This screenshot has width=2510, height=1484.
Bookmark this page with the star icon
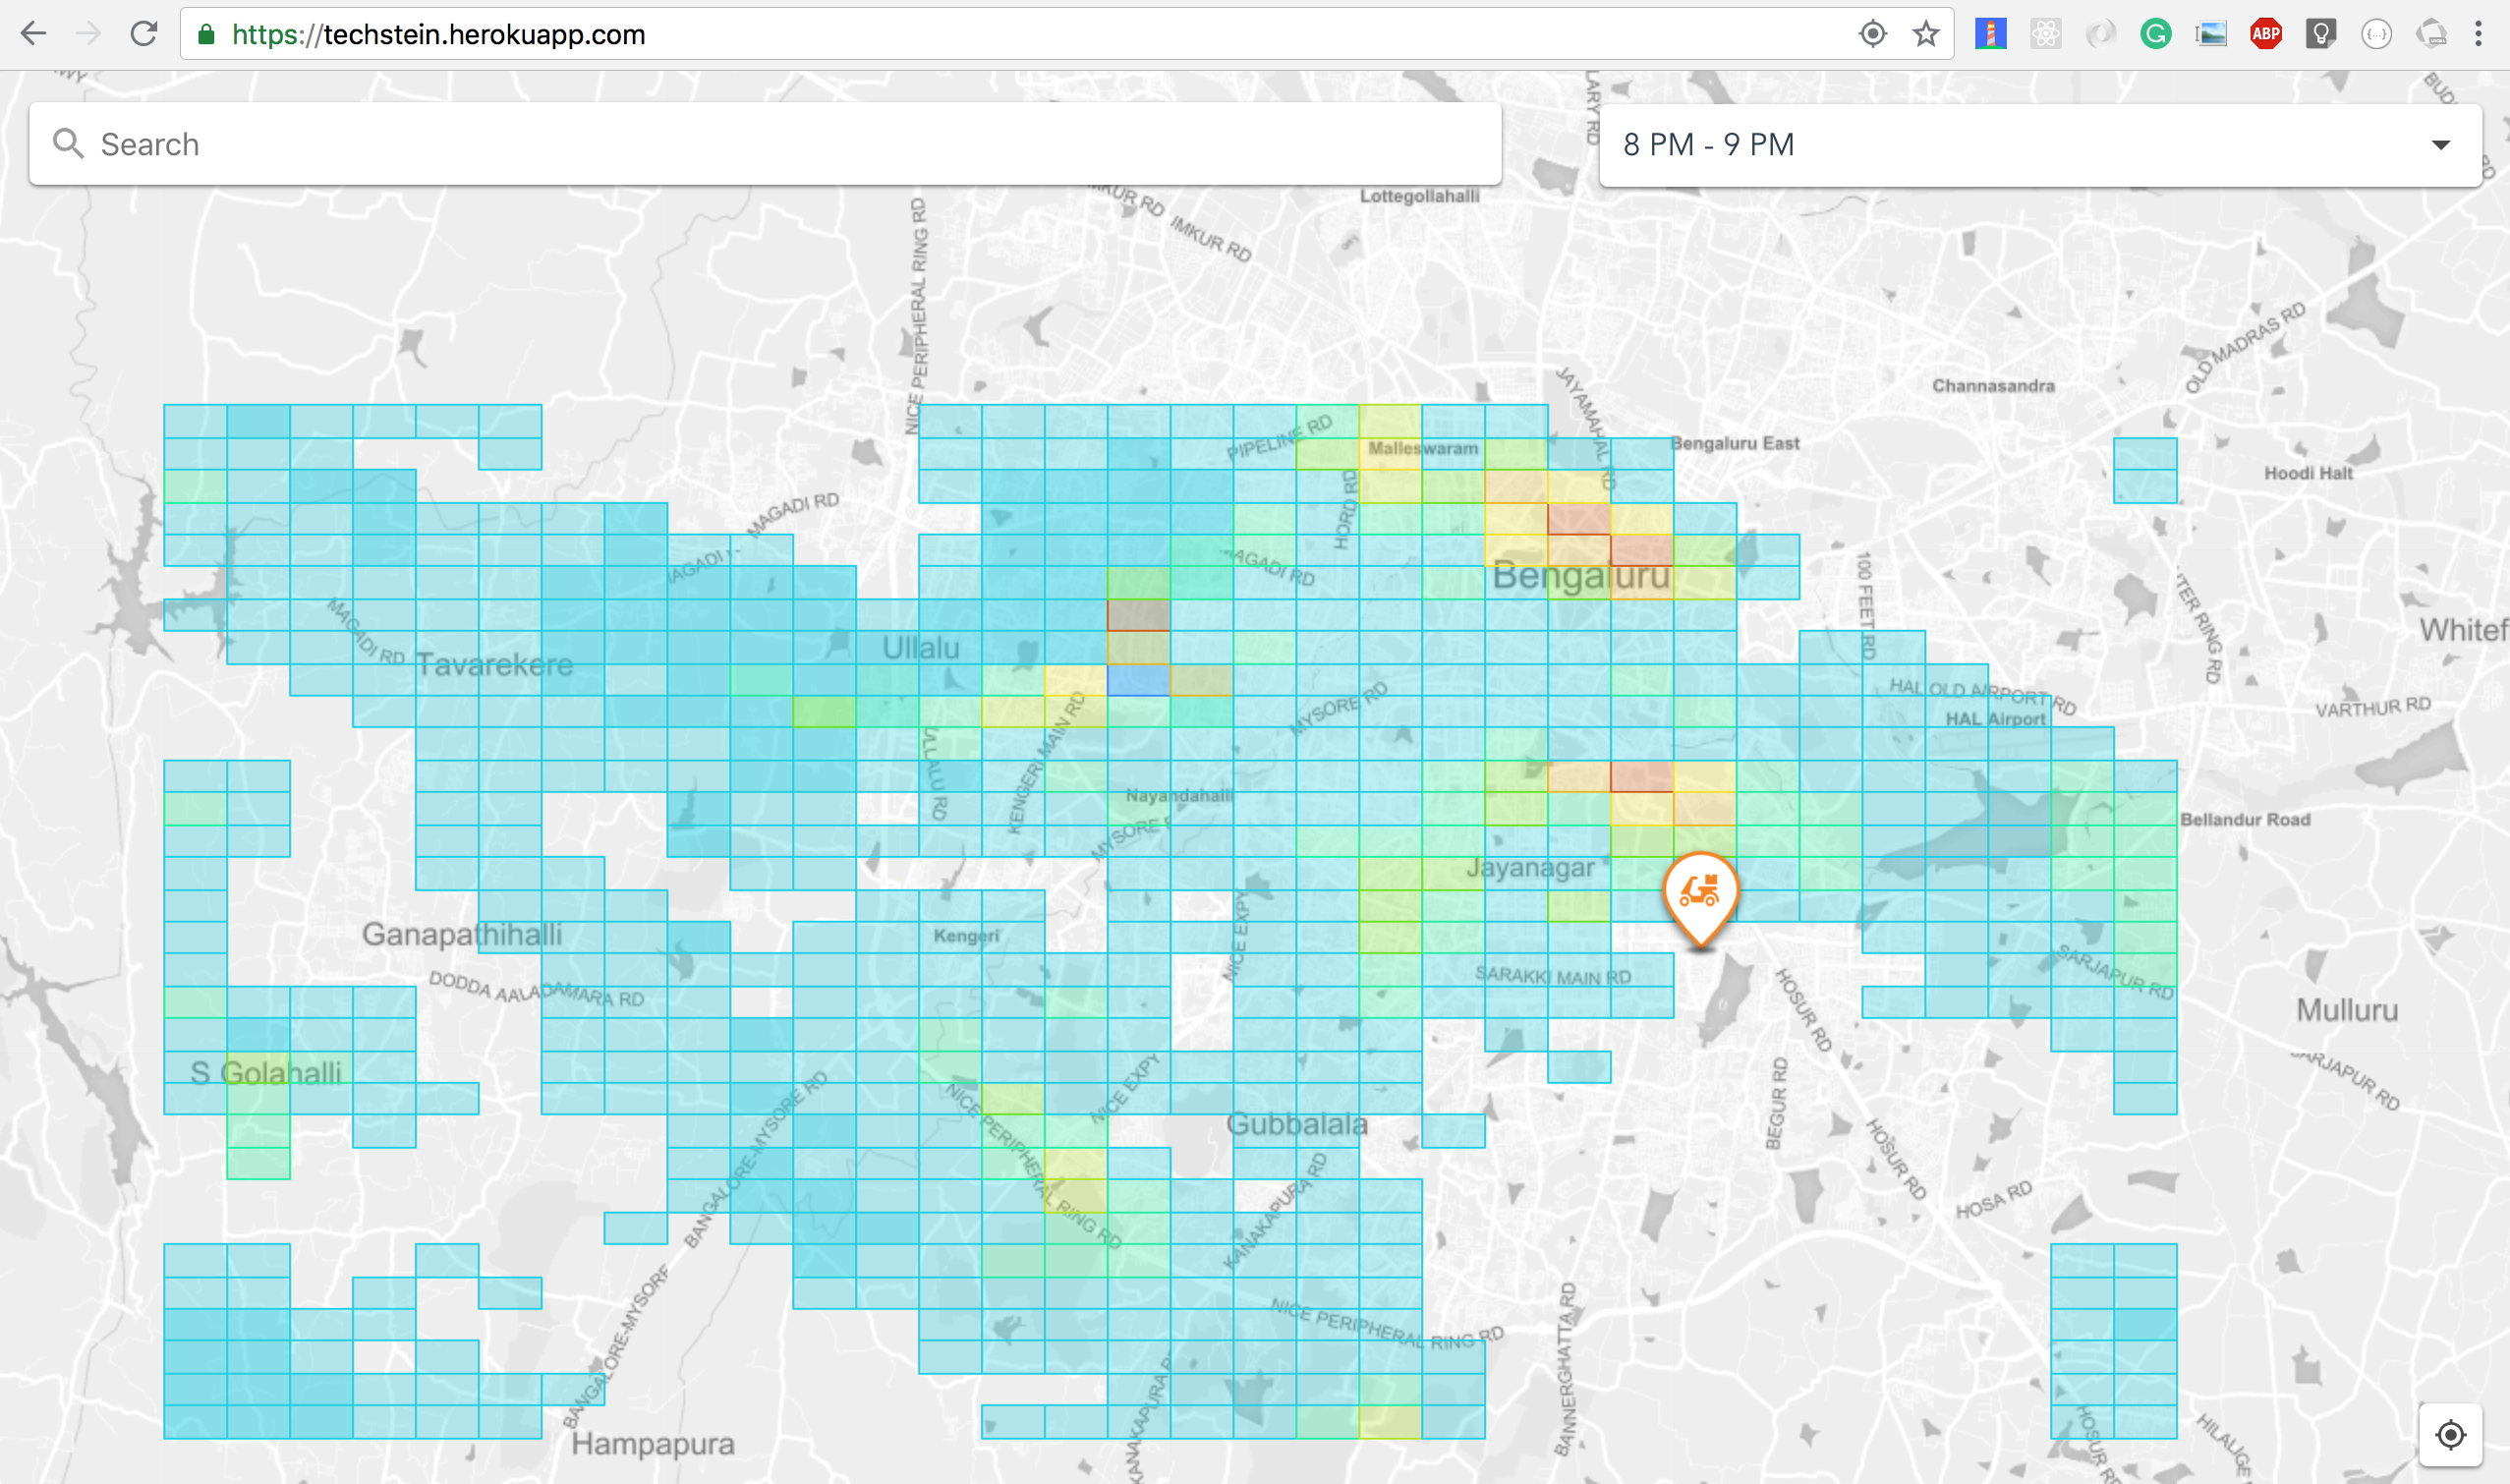(x=1926, y=34)
